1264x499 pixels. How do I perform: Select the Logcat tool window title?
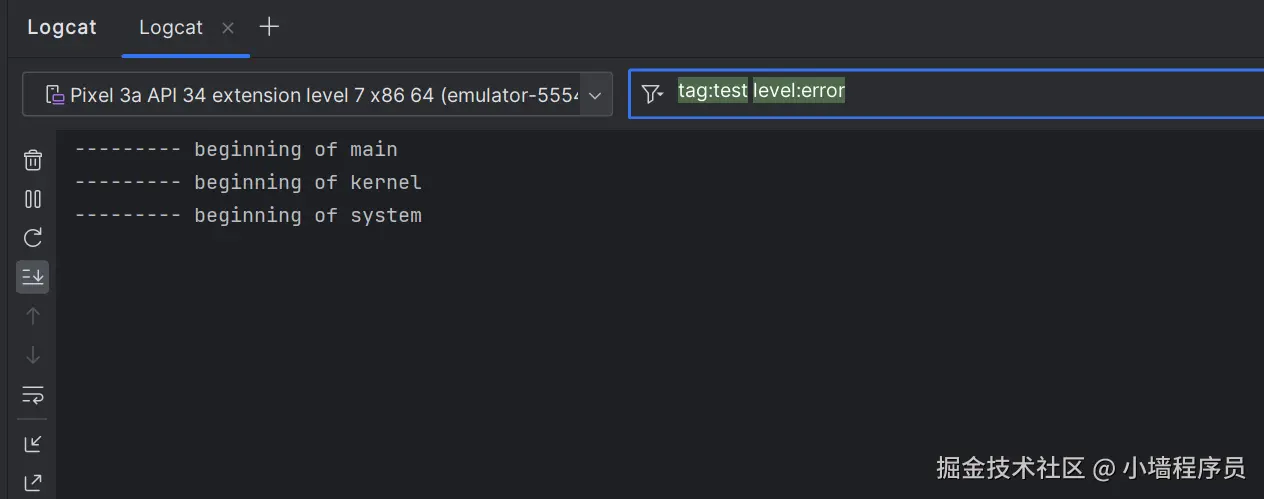[62, 28]
